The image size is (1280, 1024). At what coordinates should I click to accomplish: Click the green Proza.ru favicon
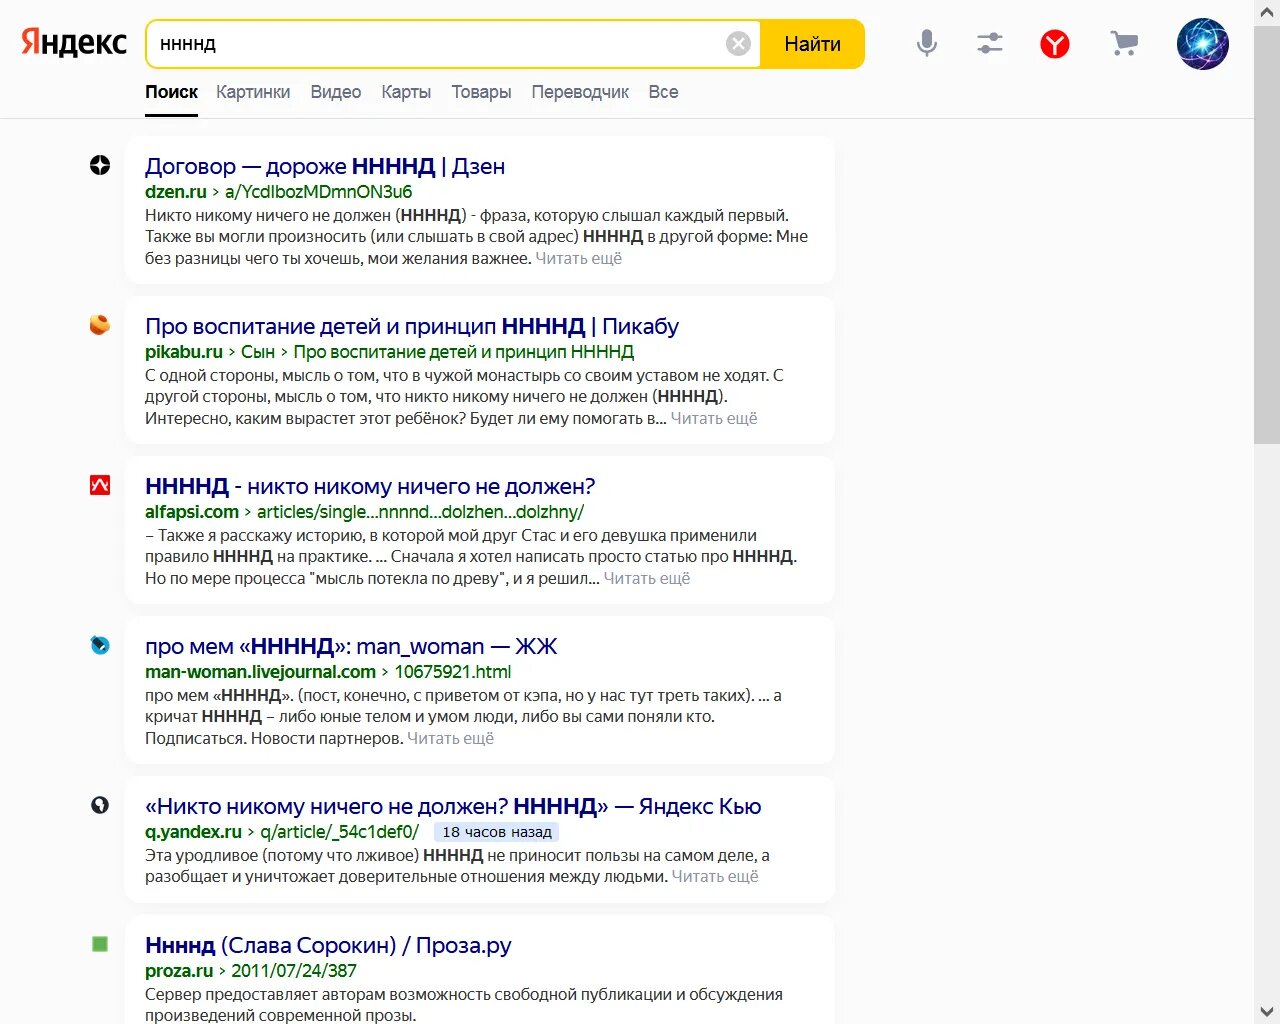click(x=100, y=944)
